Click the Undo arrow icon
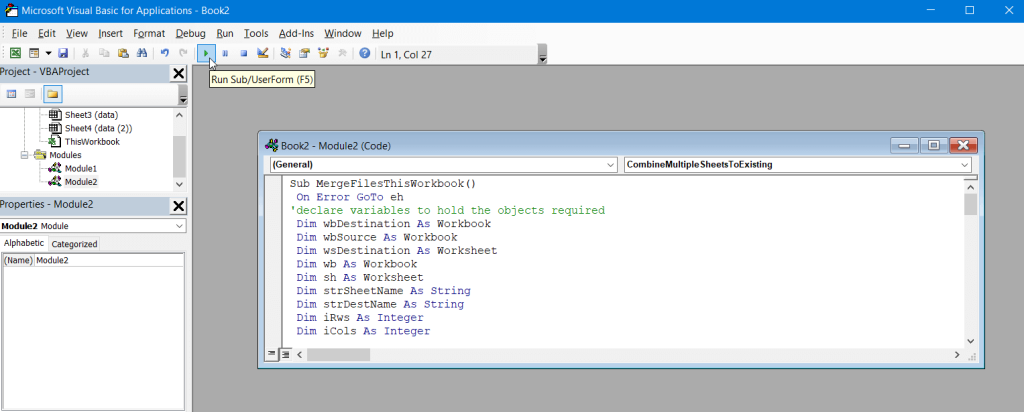 point(165,54)
